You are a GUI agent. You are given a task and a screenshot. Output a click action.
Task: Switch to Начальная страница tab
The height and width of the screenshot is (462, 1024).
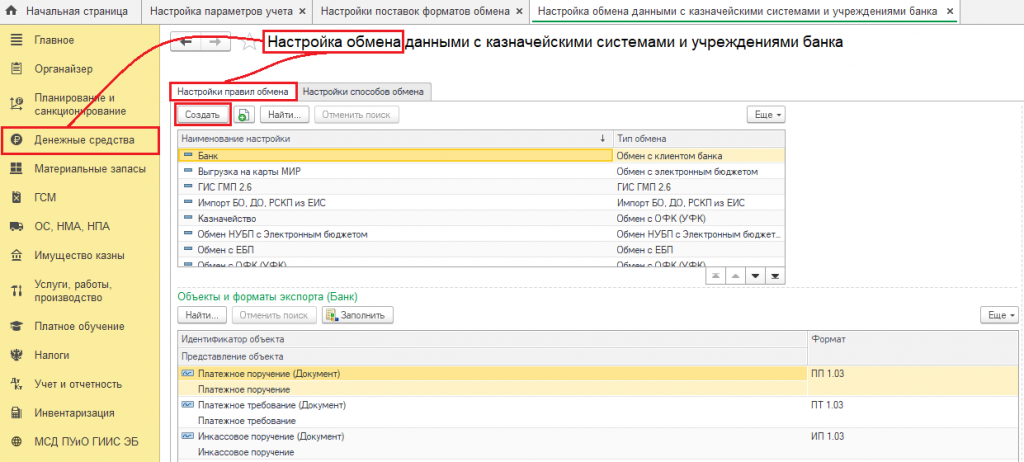click(70, 12)
